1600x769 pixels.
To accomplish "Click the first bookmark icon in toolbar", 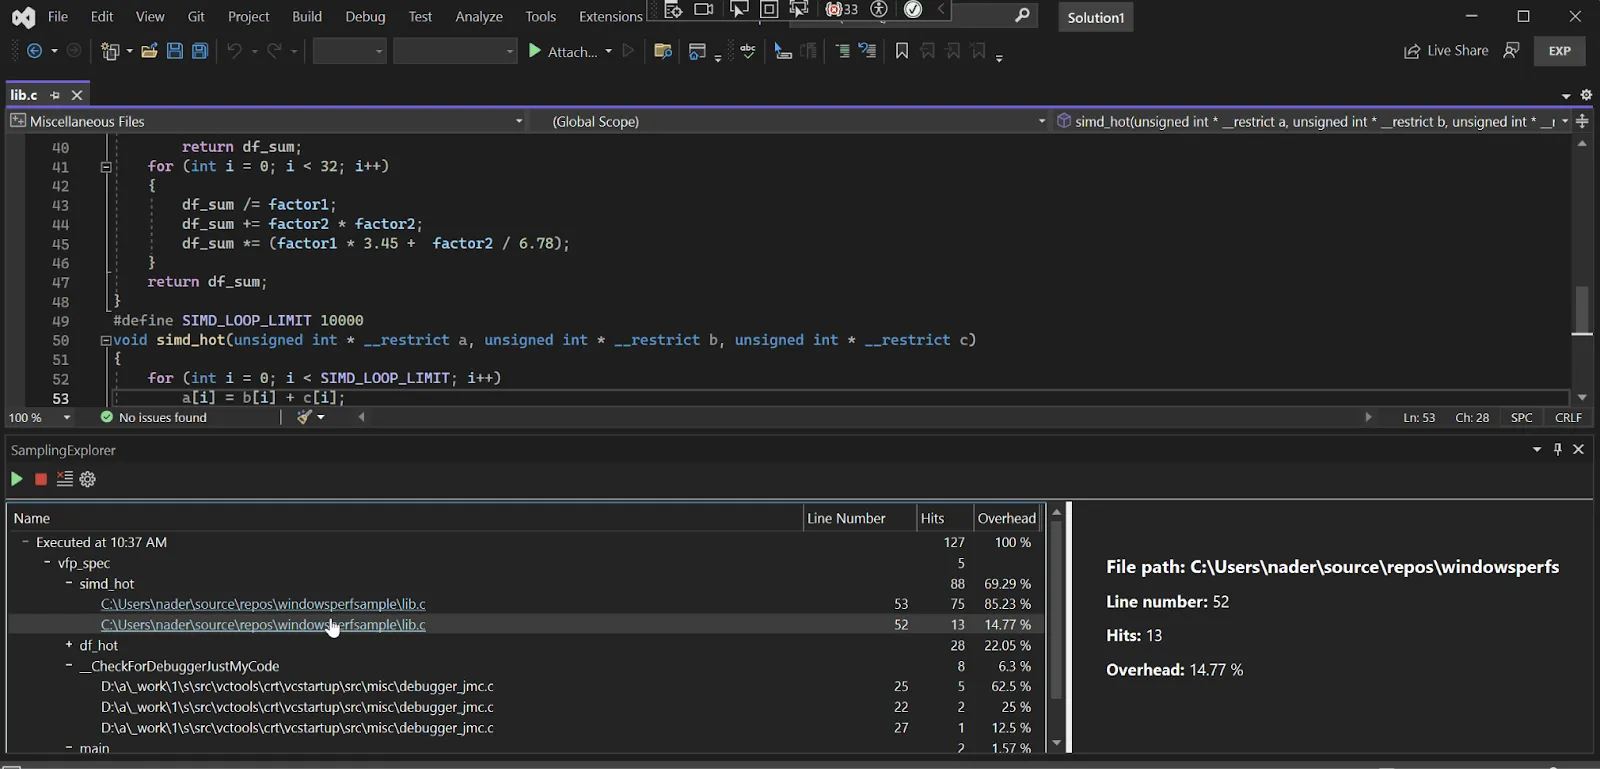I will (902, 51).
